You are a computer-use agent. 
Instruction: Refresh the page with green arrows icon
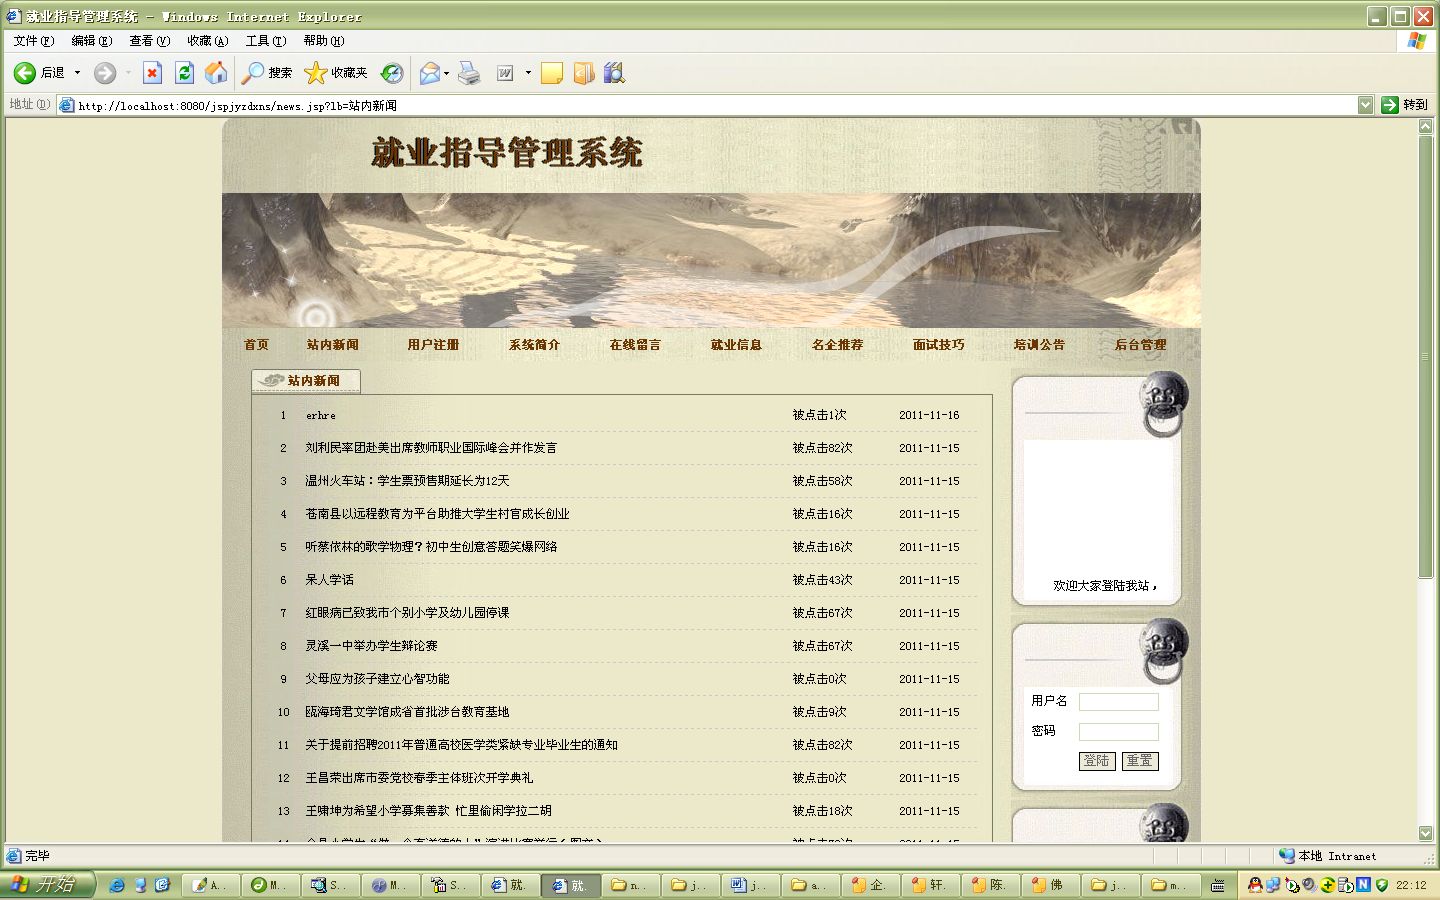(184, 73)
